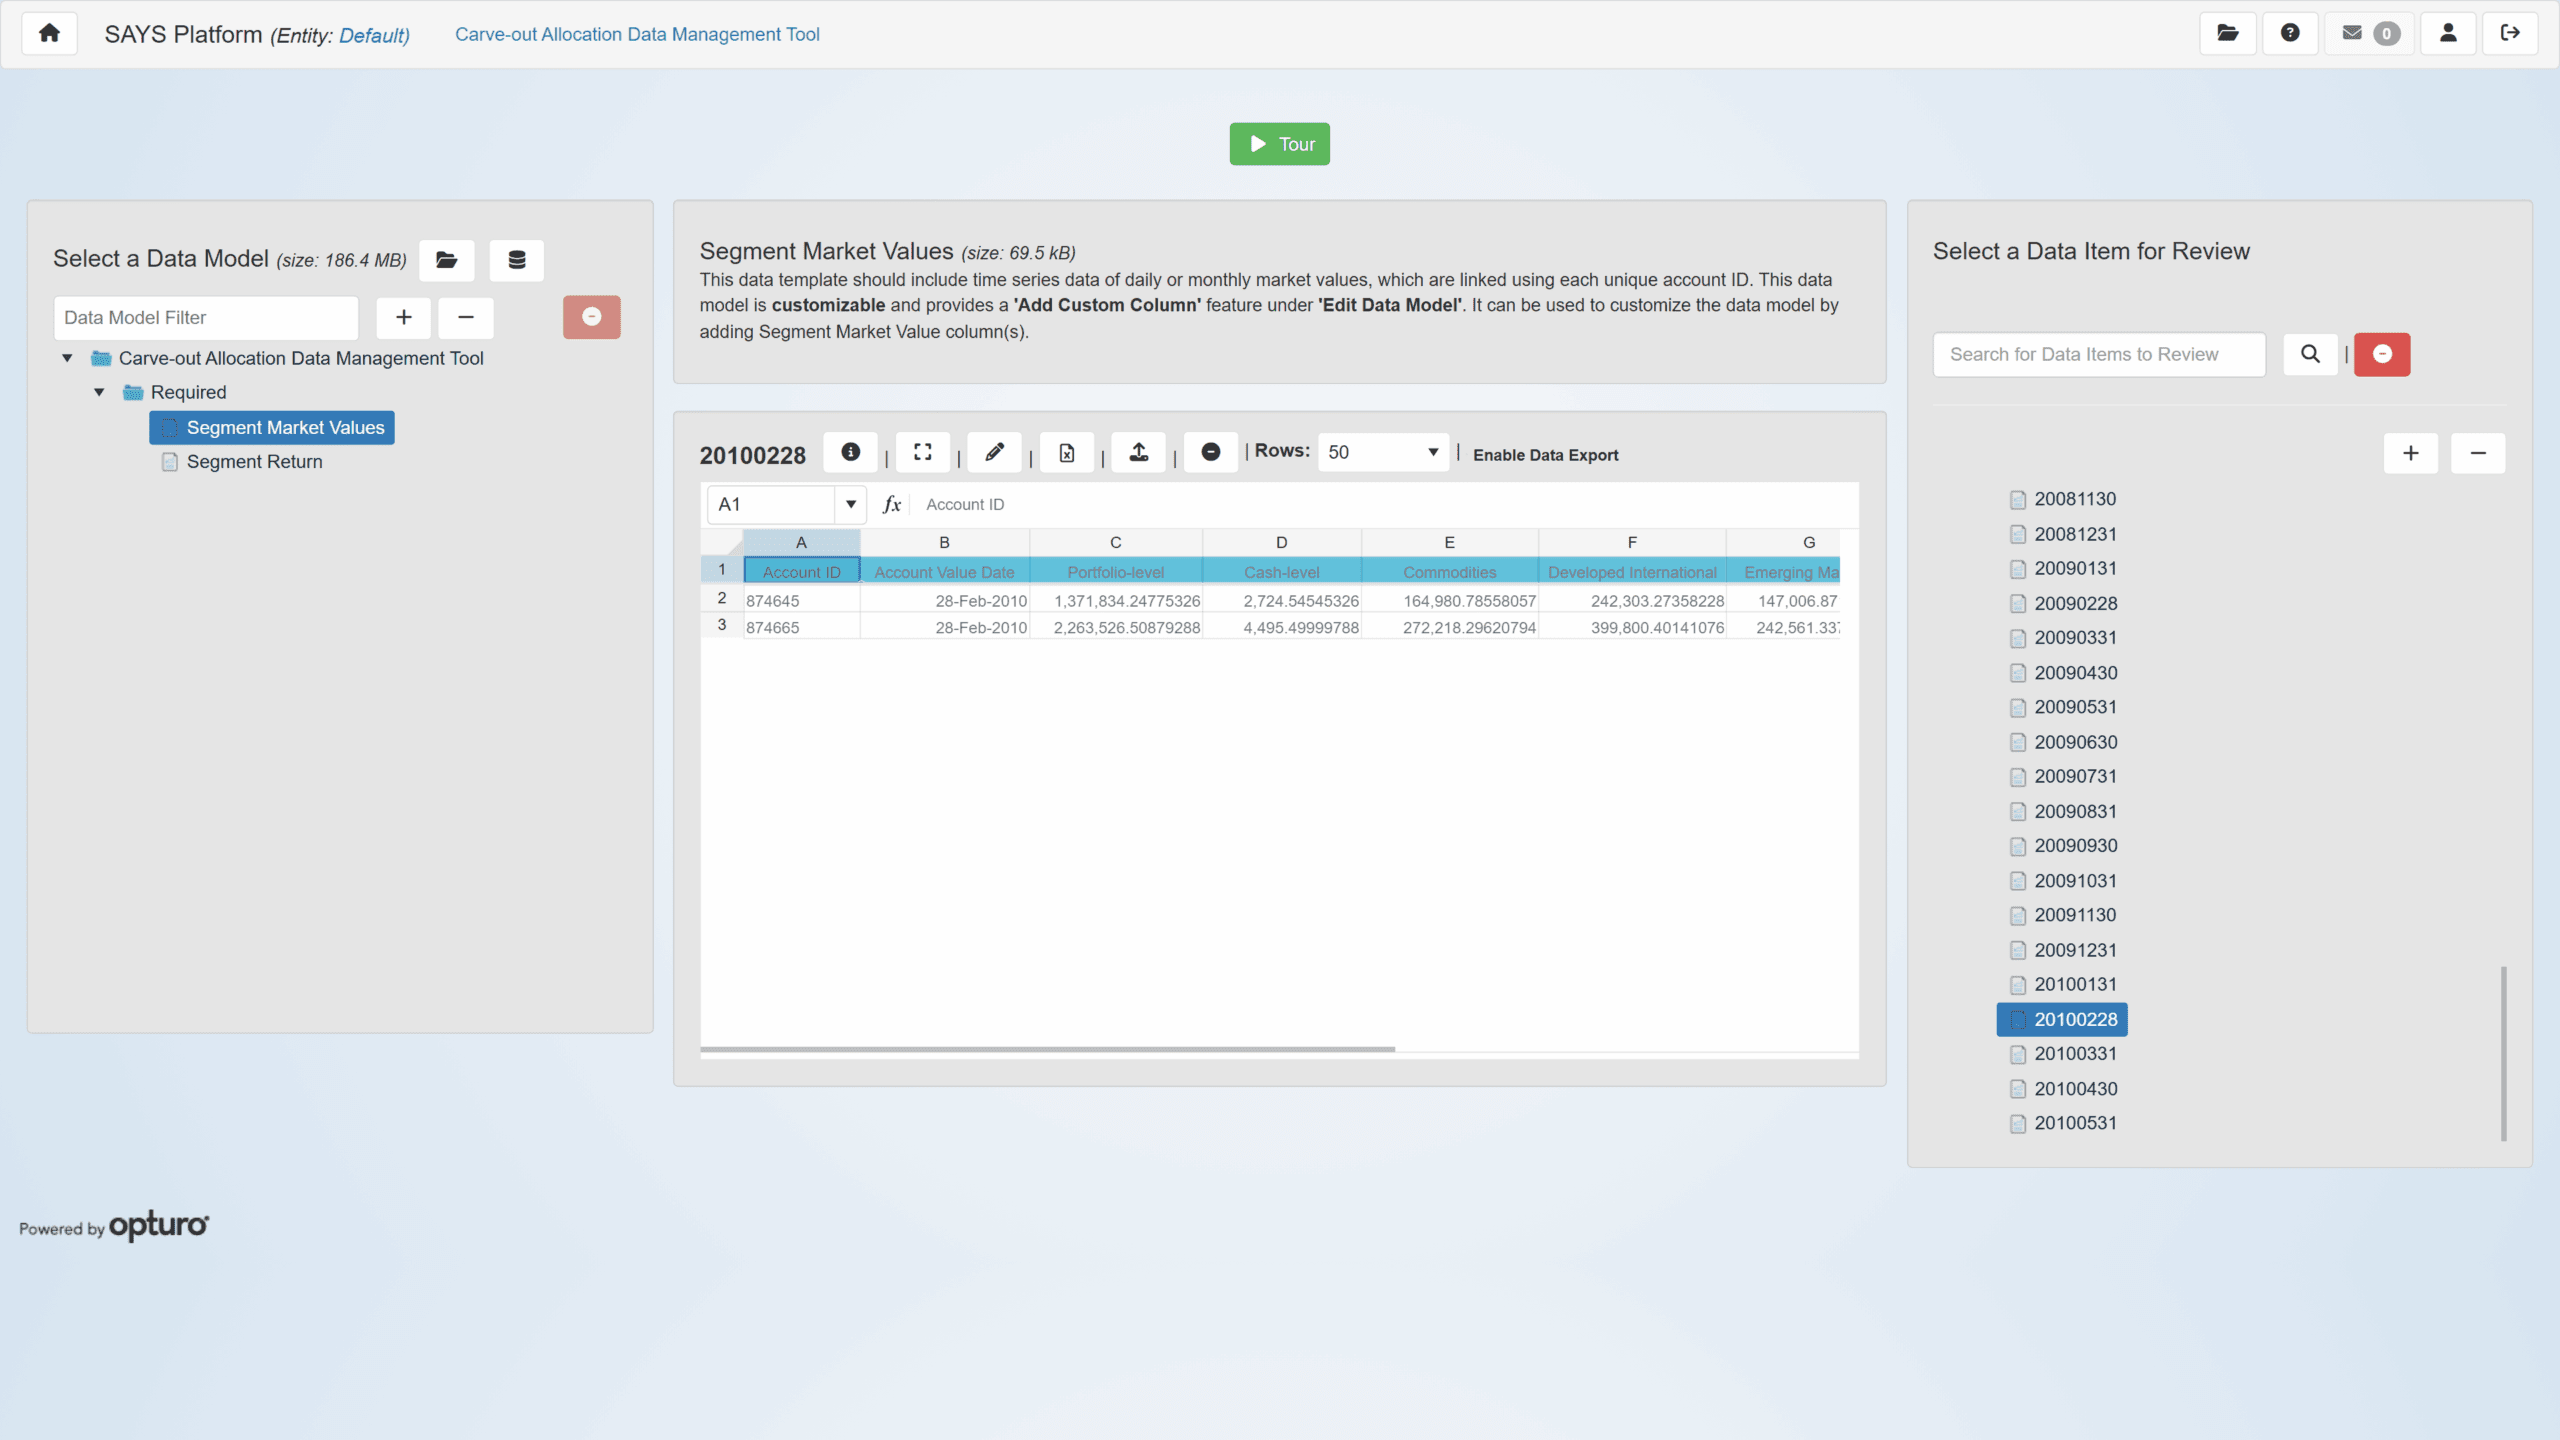Click the data items list scrollbar
The height and width of the screenshot is (1440, 2560).
coord(2504,1053)
